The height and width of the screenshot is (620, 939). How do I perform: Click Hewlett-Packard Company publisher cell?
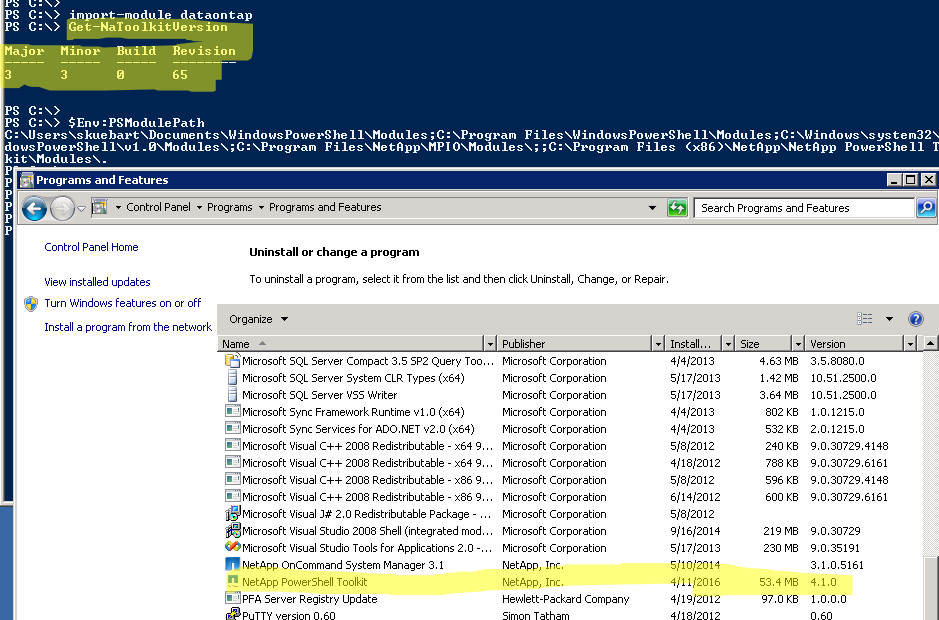(565, 599)
